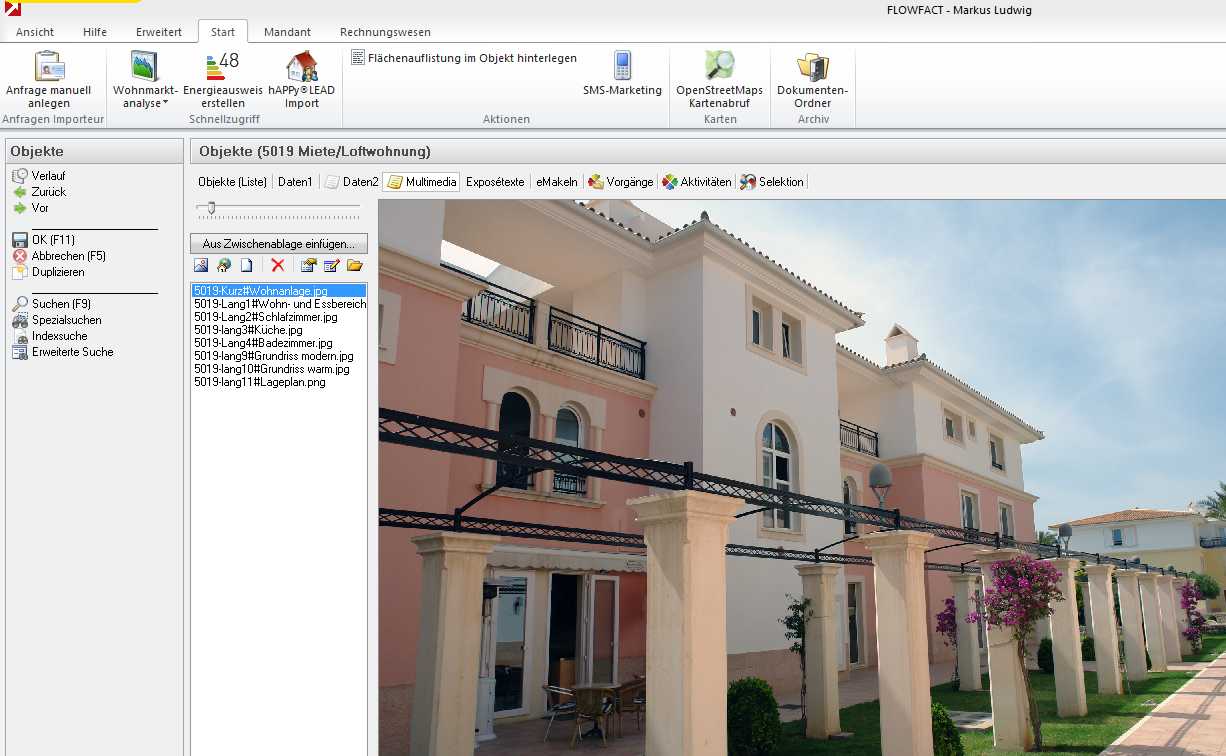Click the red X delete icon
Screen dimensions: 1226x756
click(x=278, y=265)
